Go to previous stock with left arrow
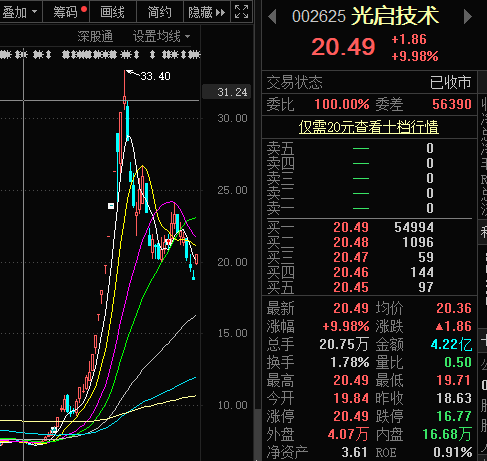This screenshot has height=461, width=487. [272, 17]
